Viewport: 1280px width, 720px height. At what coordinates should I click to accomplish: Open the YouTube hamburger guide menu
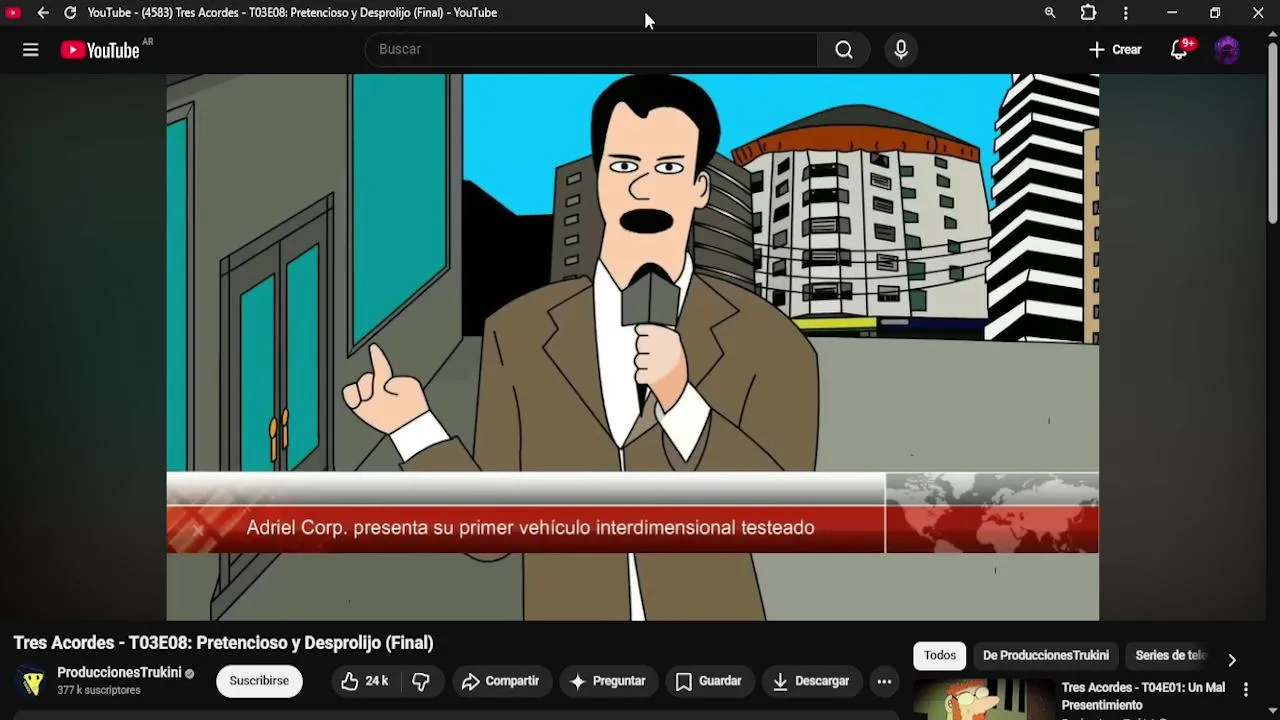click(x=31, y=50)
